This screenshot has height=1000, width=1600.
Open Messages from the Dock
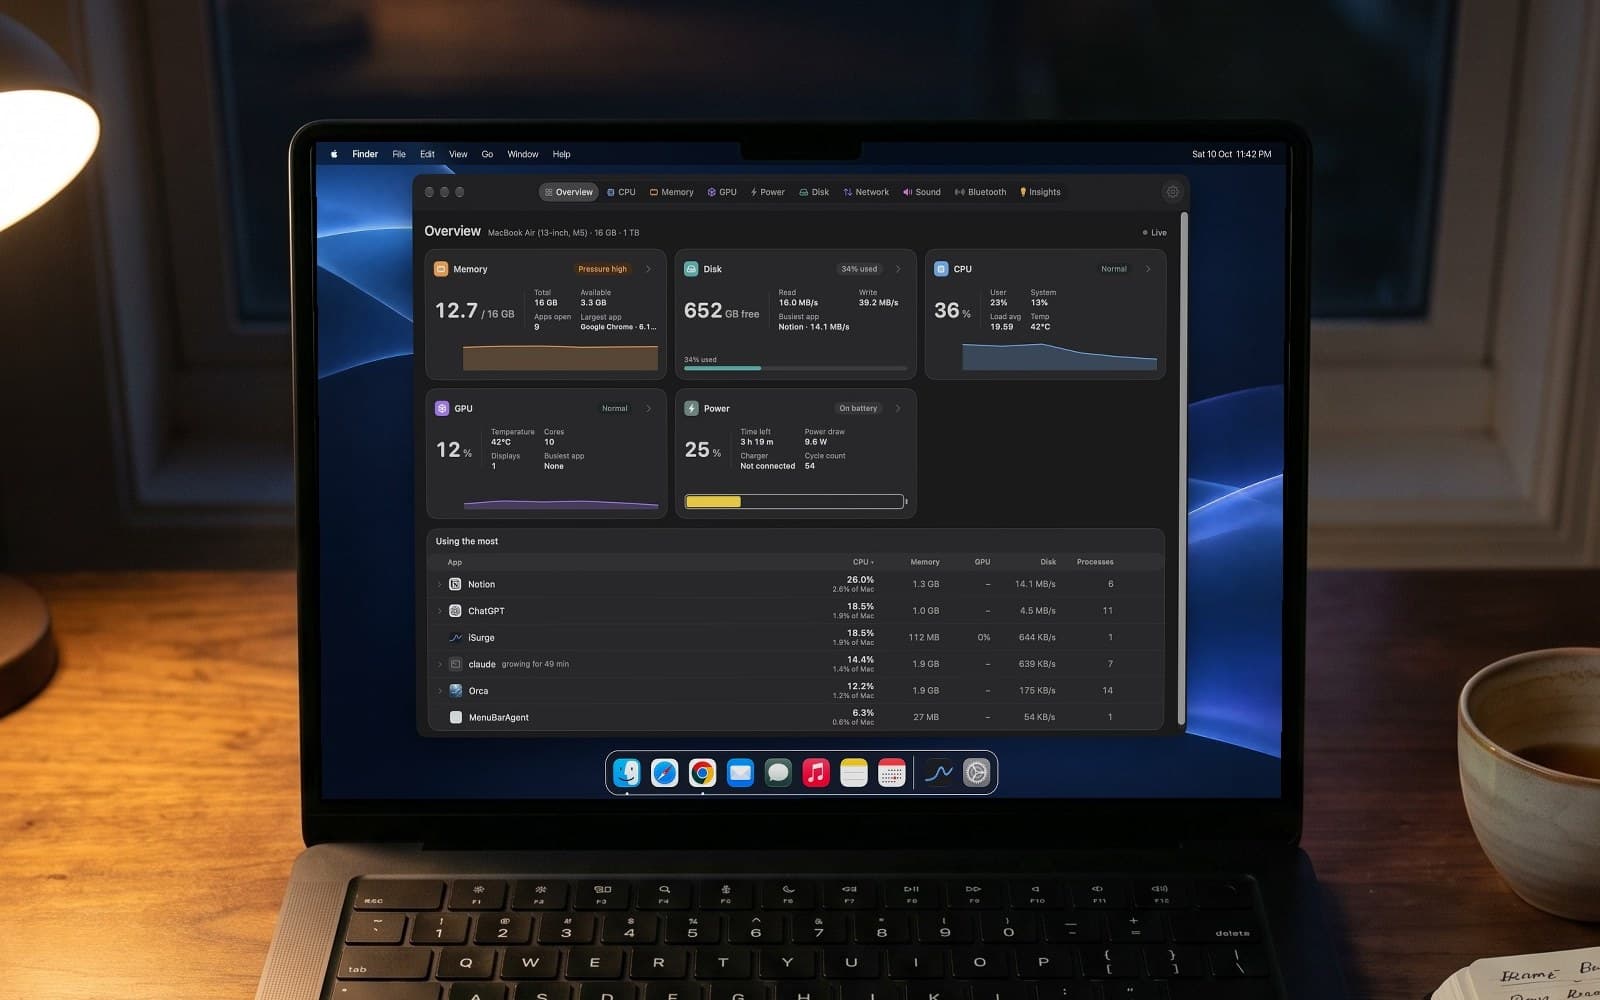pyautogui.click(x=778, y=772)
